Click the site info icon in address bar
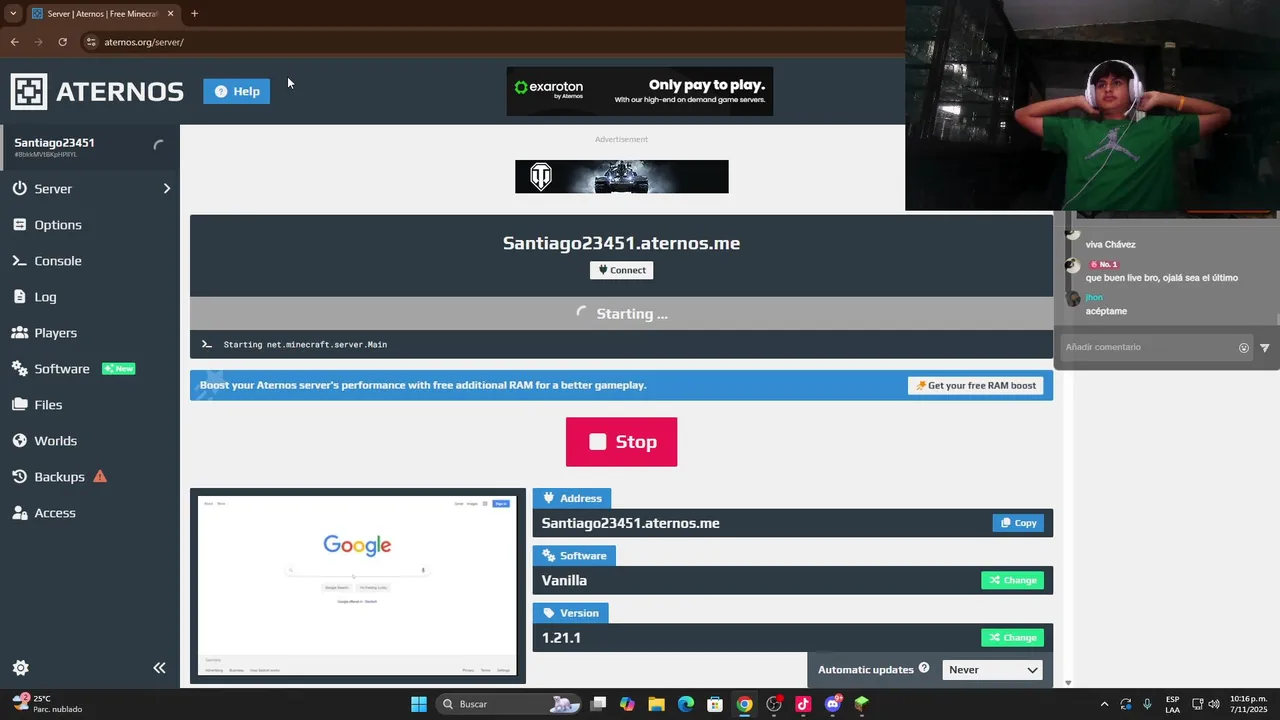Image resolution: width=1280 pixels, height=720 pixels. [91, 42]
